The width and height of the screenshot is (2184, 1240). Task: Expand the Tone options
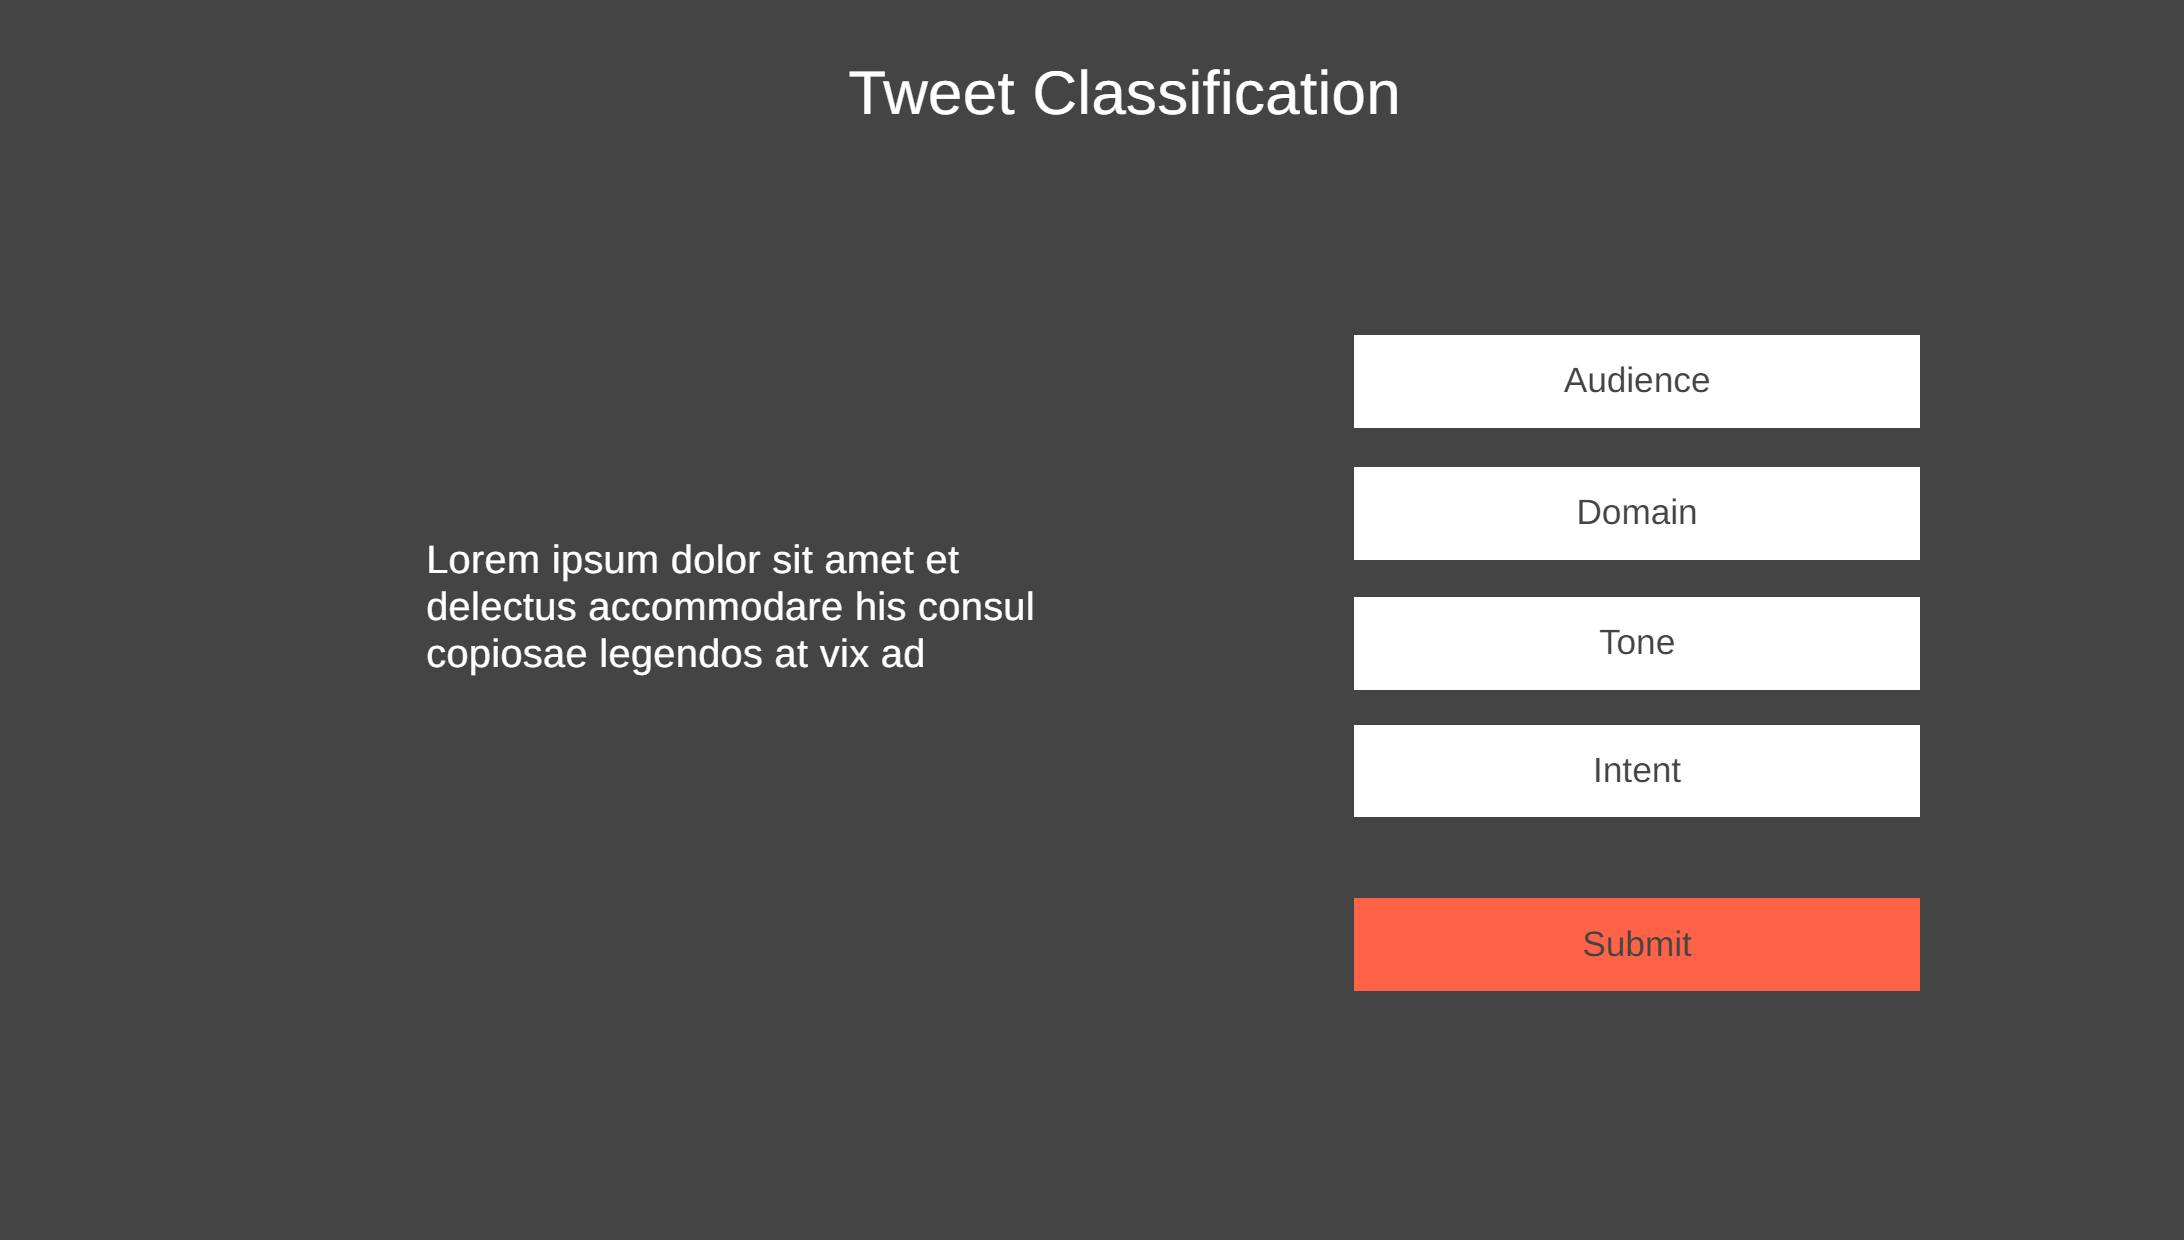click(x=1636, y=643)
